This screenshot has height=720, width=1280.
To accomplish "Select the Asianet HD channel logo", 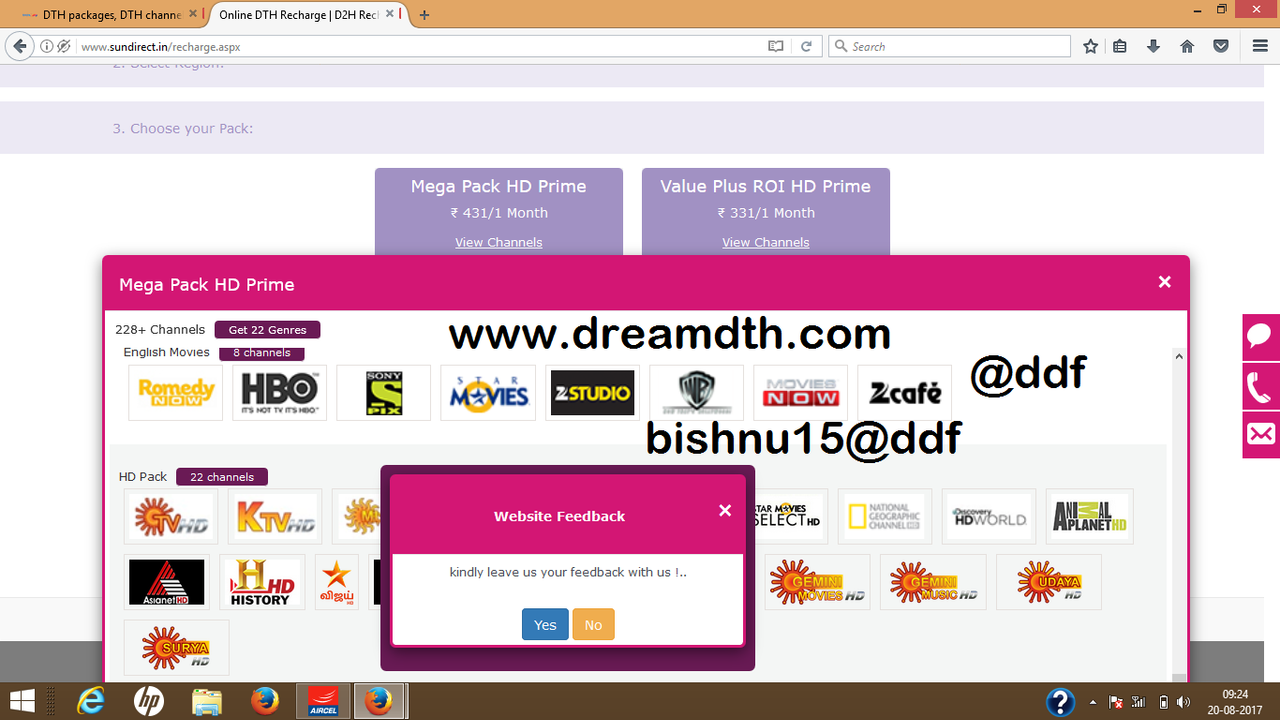I will 167,581.
